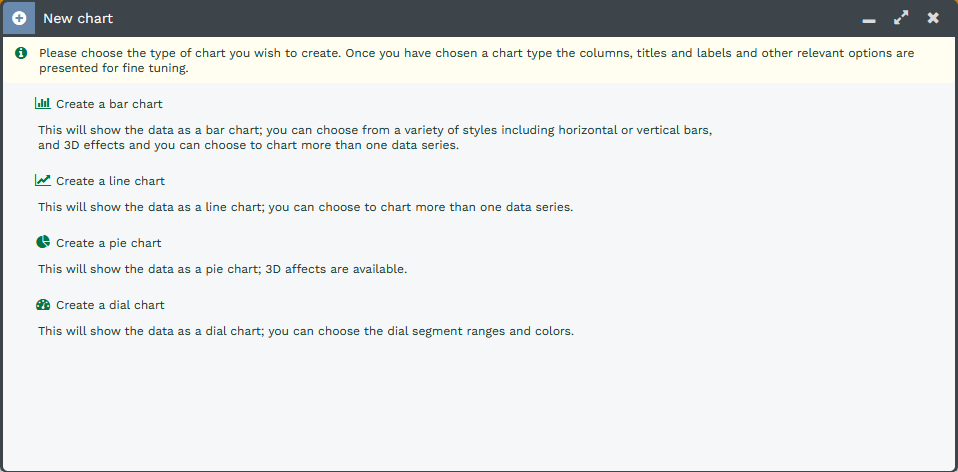Click the pie chart icon

point(42,243)
